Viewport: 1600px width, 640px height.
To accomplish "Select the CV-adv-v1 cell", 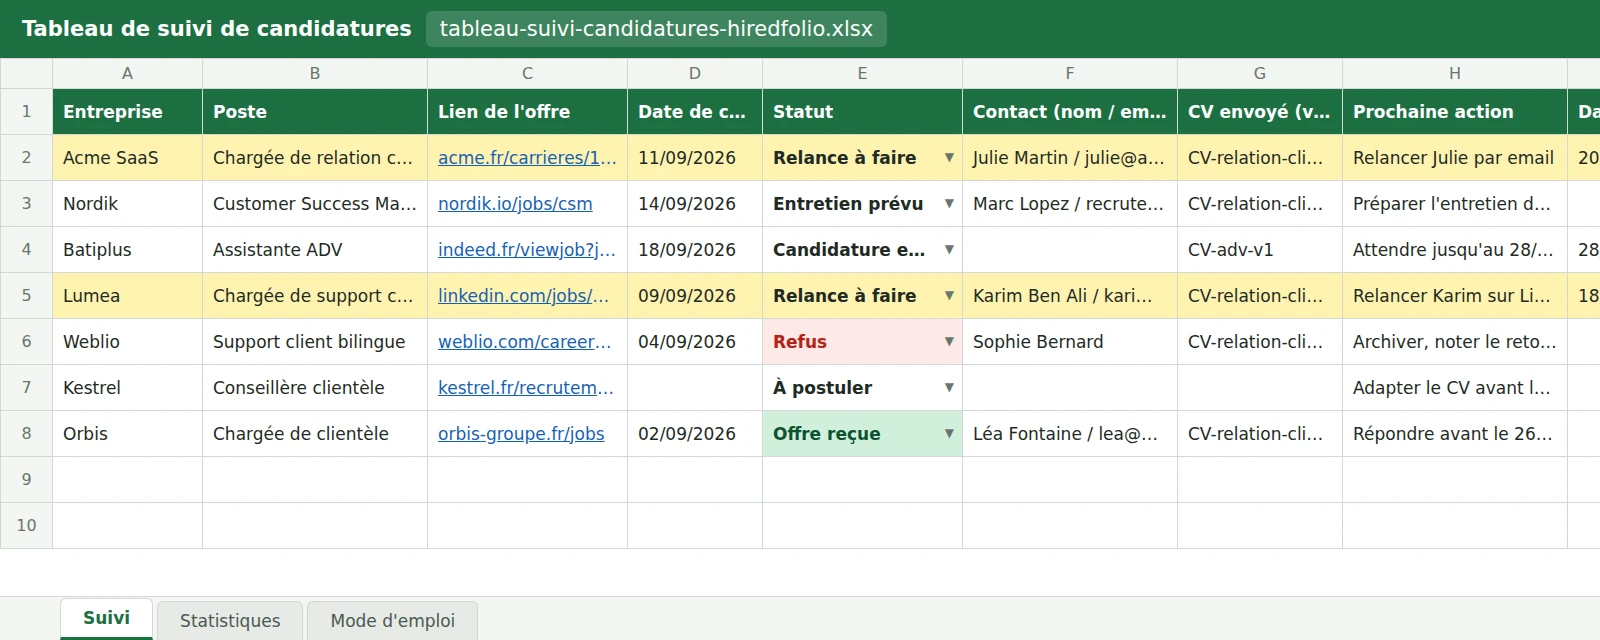I will point(1260,250).
